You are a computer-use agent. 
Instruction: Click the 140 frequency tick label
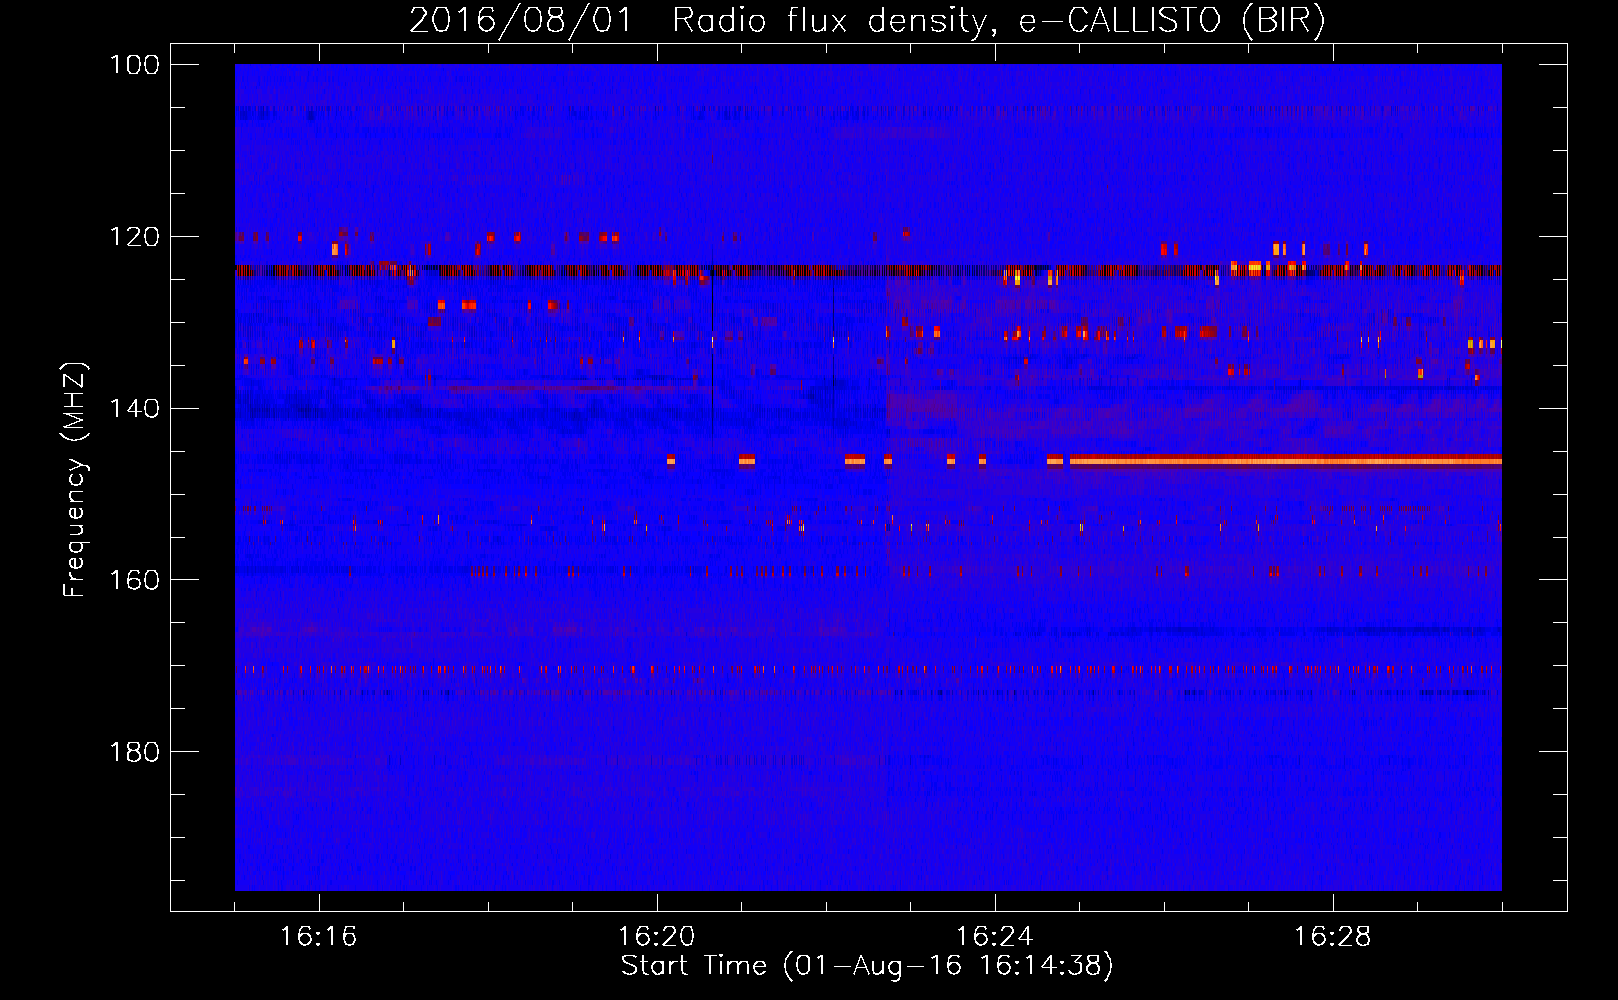pyautogui.click(x=133, y=408)
